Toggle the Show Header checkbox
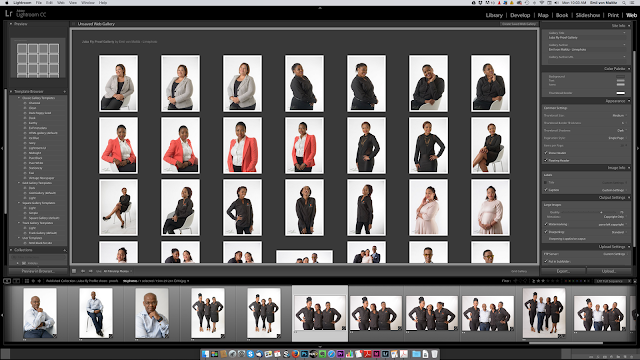This screenshot has width=640, height=360. click(546, 153)
